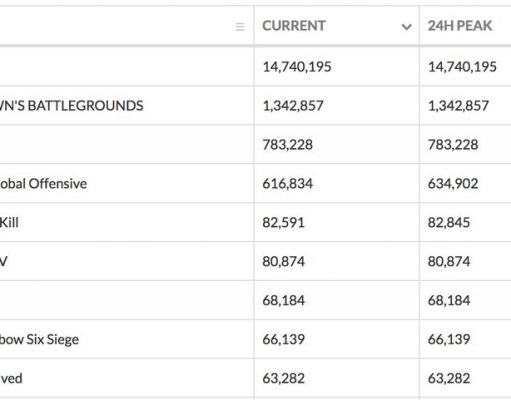The height and width of the screenshot is (400, 511).
Task: Click the current value 66,139
Action: 283,339
